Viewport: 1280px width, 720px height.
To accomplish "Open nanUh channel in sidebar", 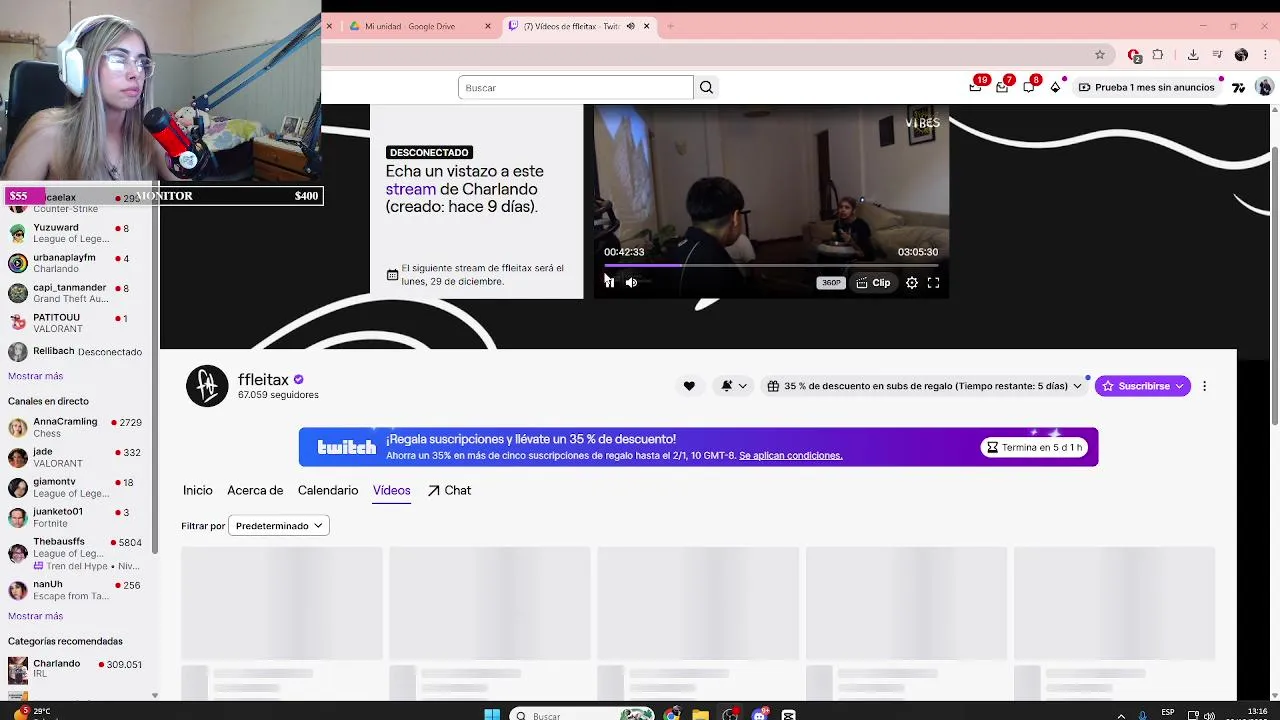I will pos(78,590).
